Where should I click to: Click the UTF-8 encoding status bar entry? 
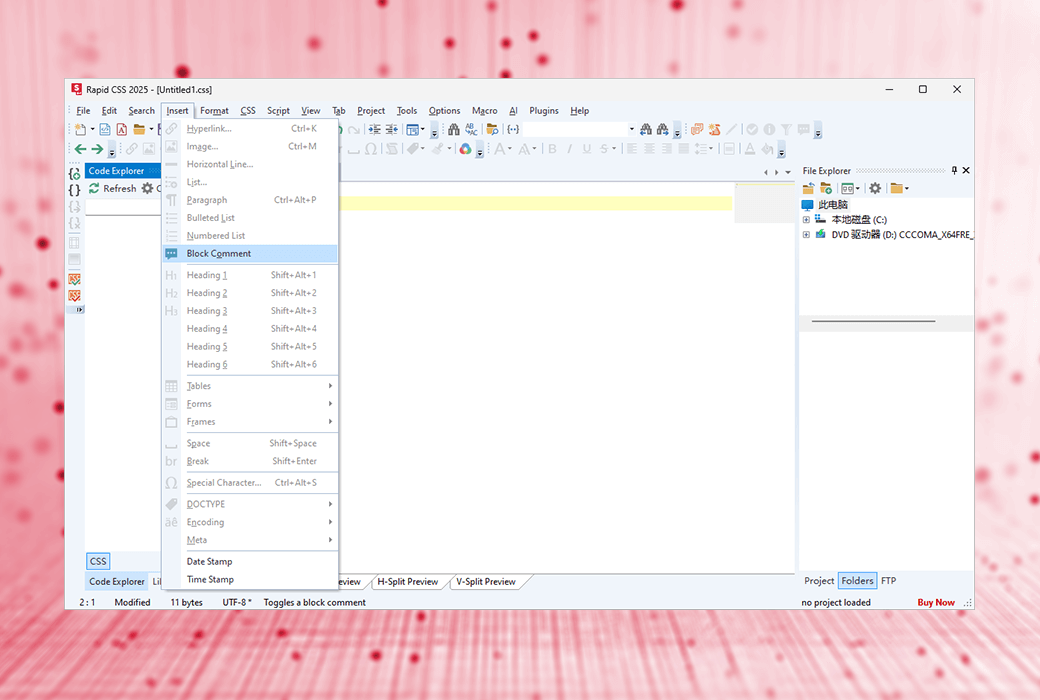pyautogui.click(x=237, y=602)
